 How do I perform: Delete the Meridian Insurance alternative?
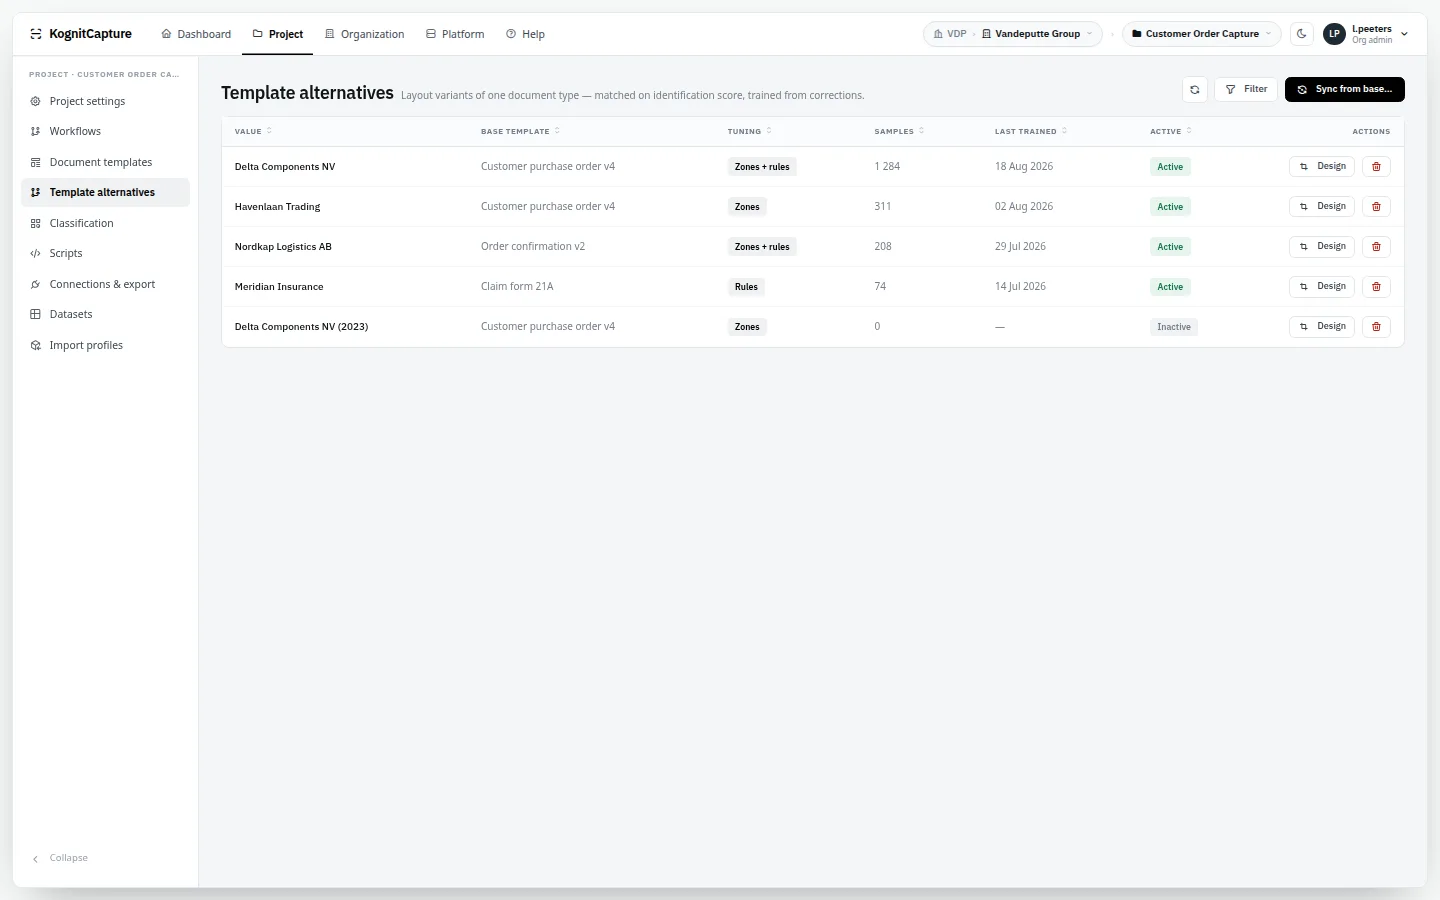coord(1376,287)
